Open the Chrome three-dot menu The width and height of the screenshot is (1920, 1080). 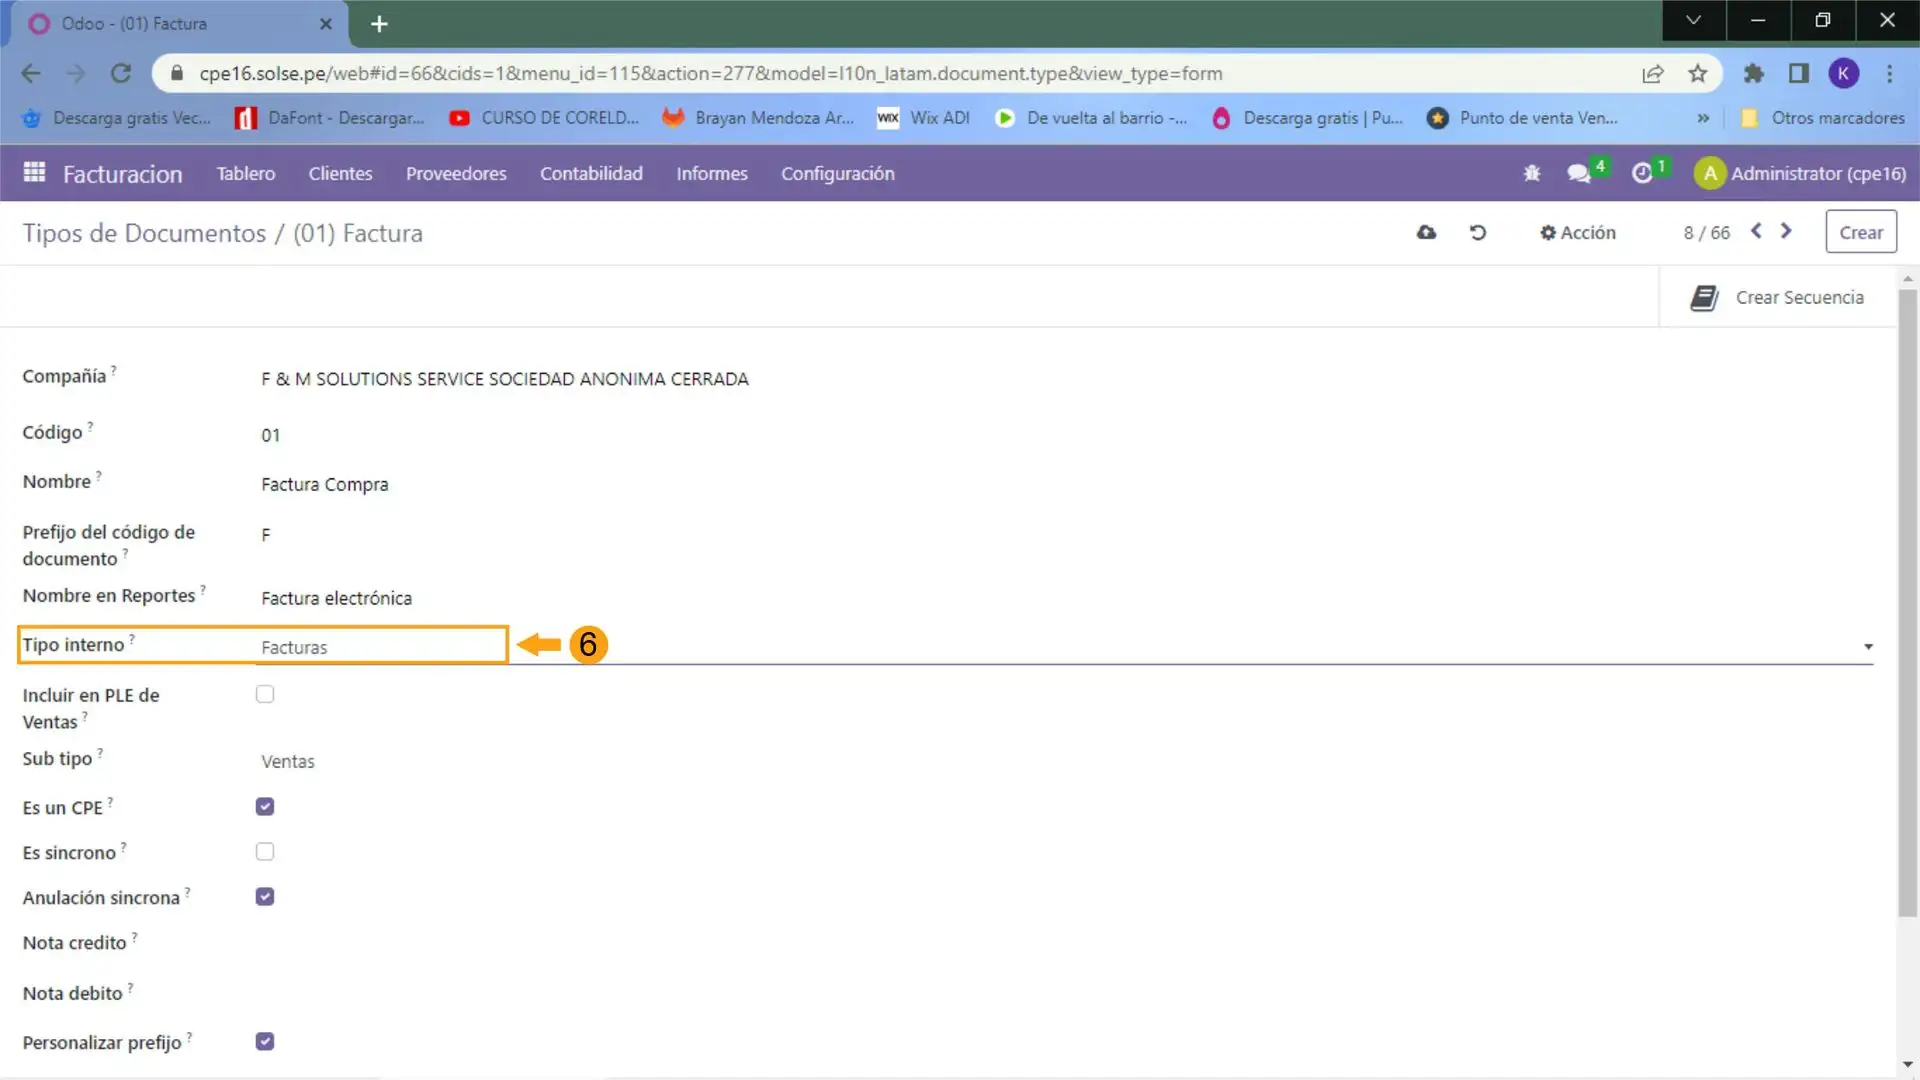[x=1889, y=73]
